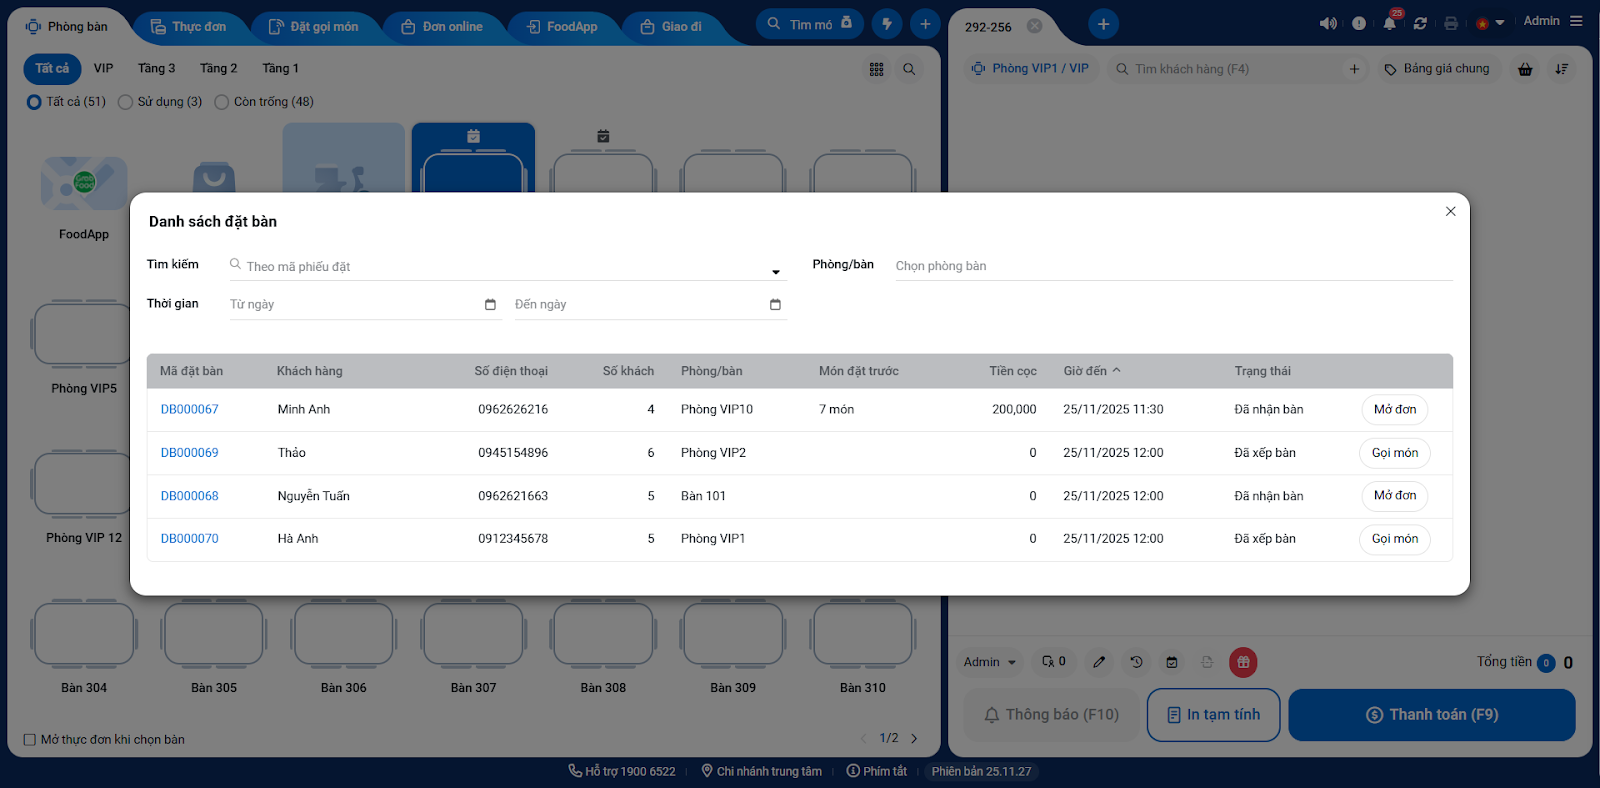The height and width of the screenshot is (788, 1600).
Task: Close the Danh sách đặt bàn dialog
Action: tap(1450, 211)
